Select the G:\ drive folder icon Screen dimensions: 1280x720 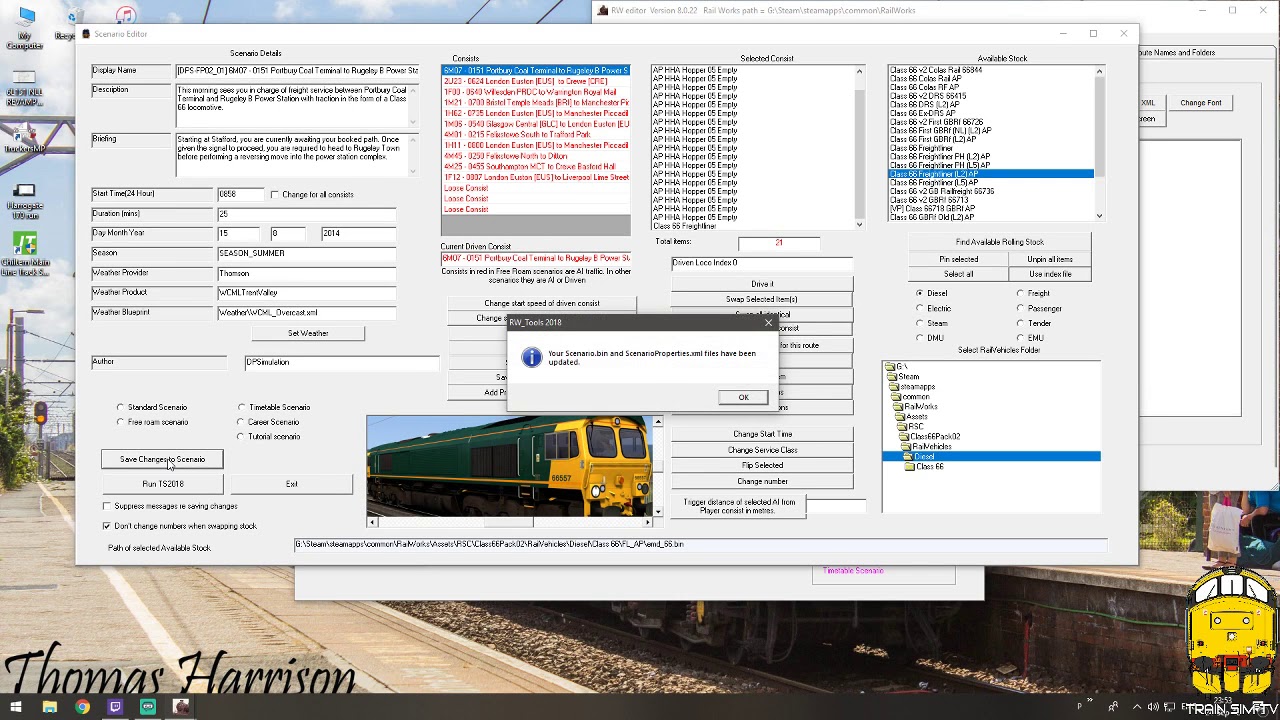[x=892, y=367]
